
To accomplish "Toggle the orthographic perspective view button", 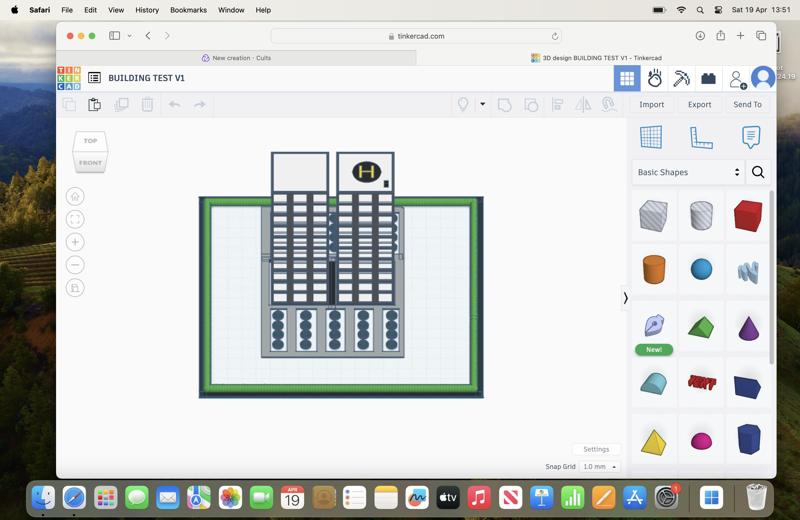I will point(75,288).
